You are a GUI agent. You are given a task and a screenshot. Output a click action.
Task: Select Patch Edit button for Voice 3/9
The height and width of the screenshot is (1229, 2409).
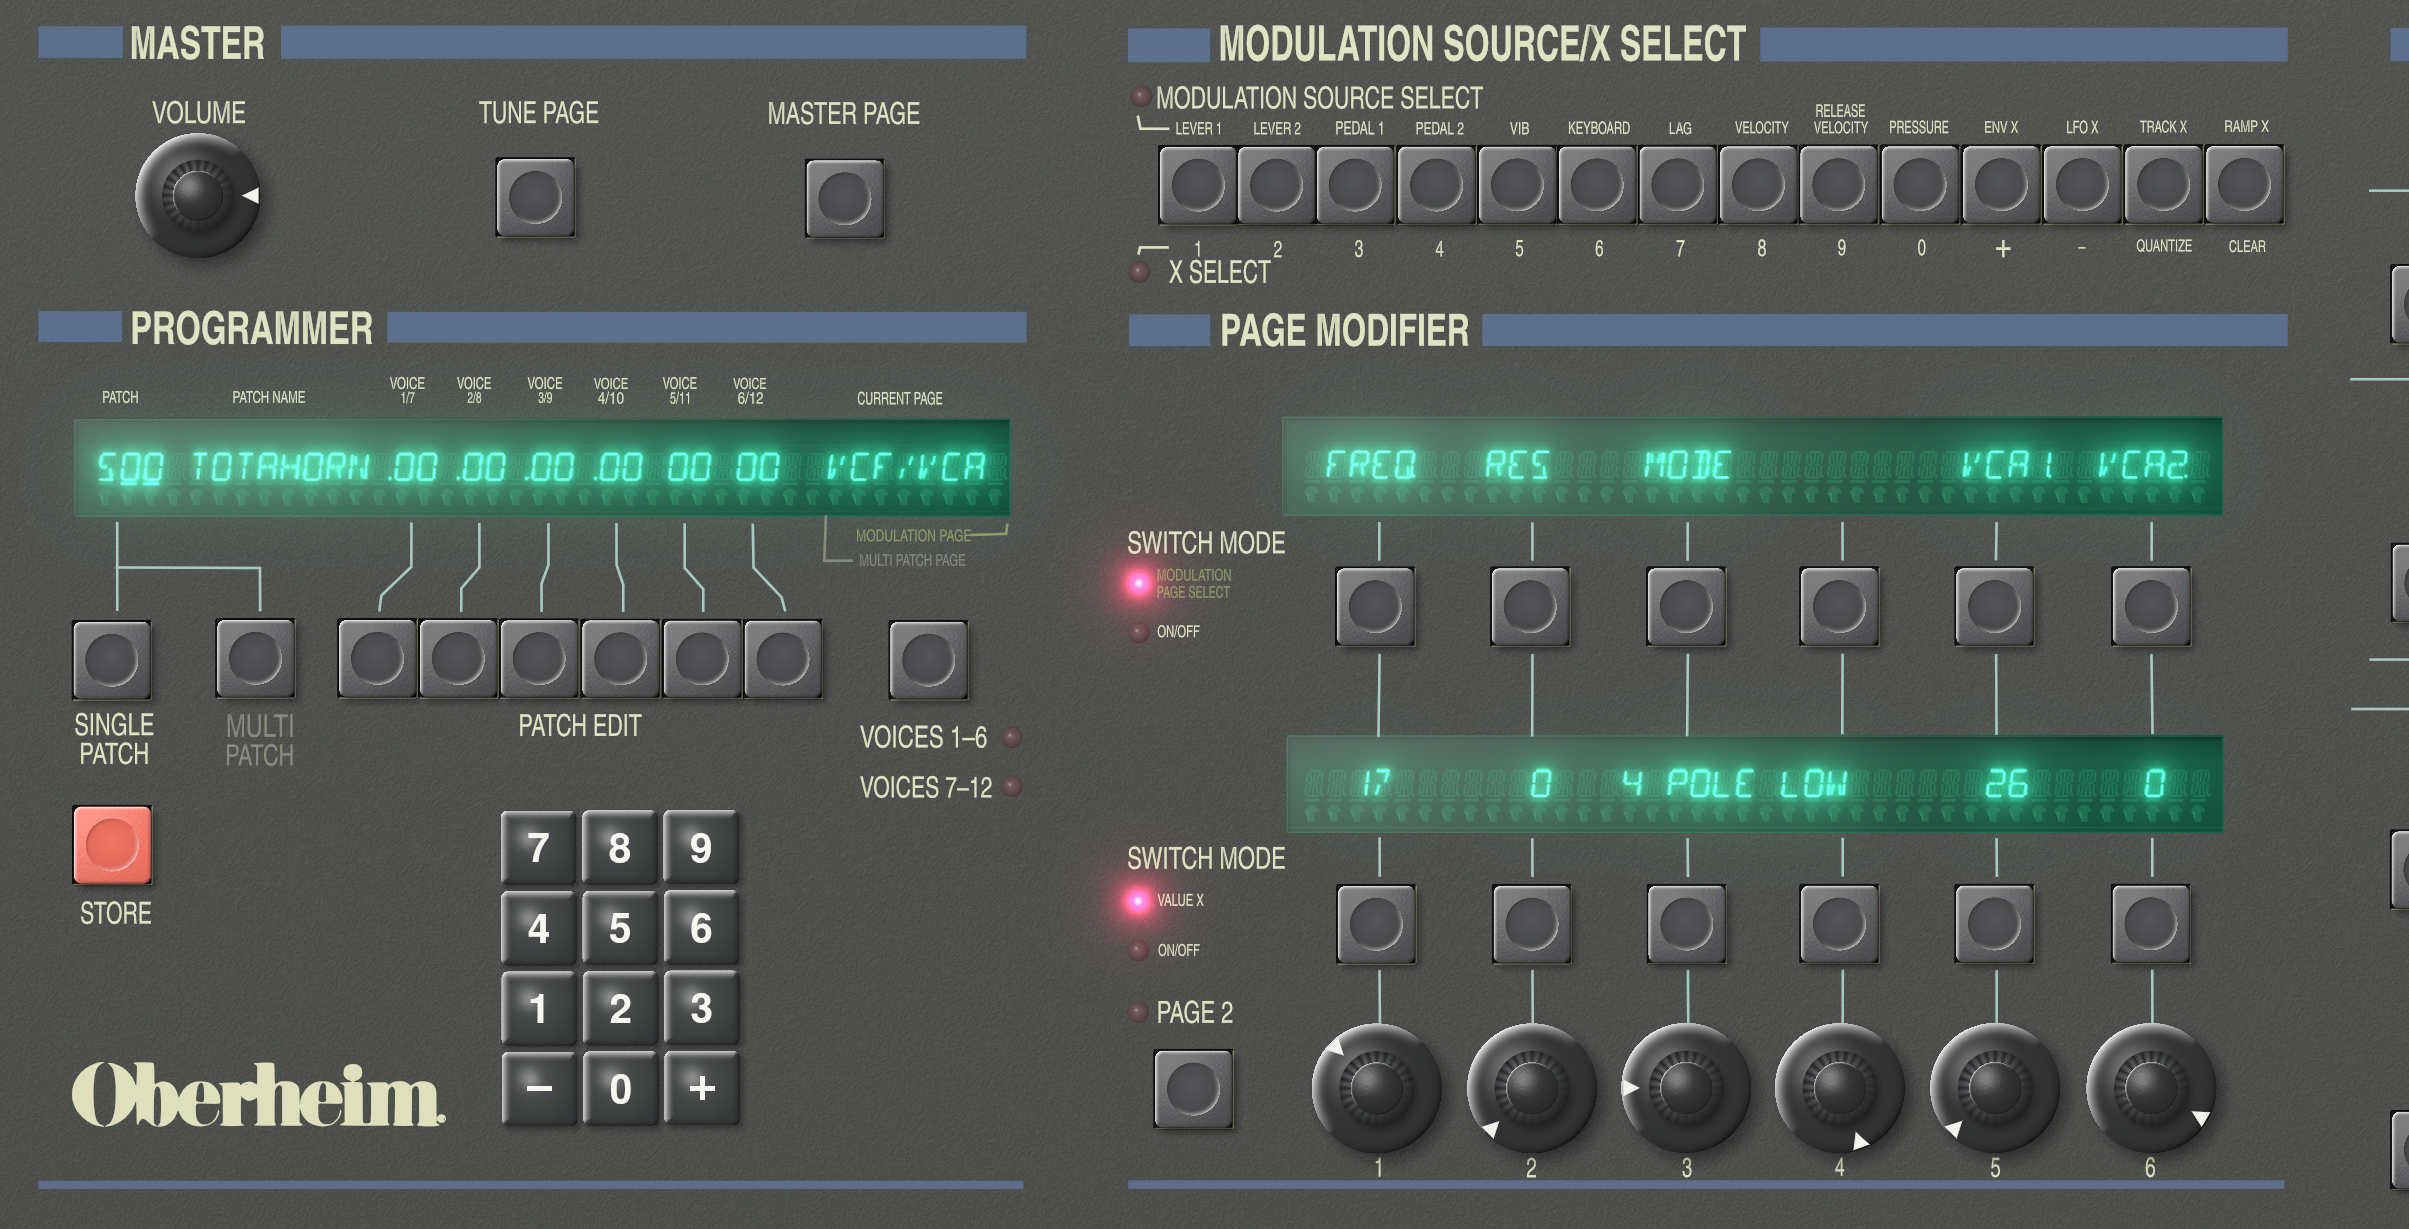(539, 659)
